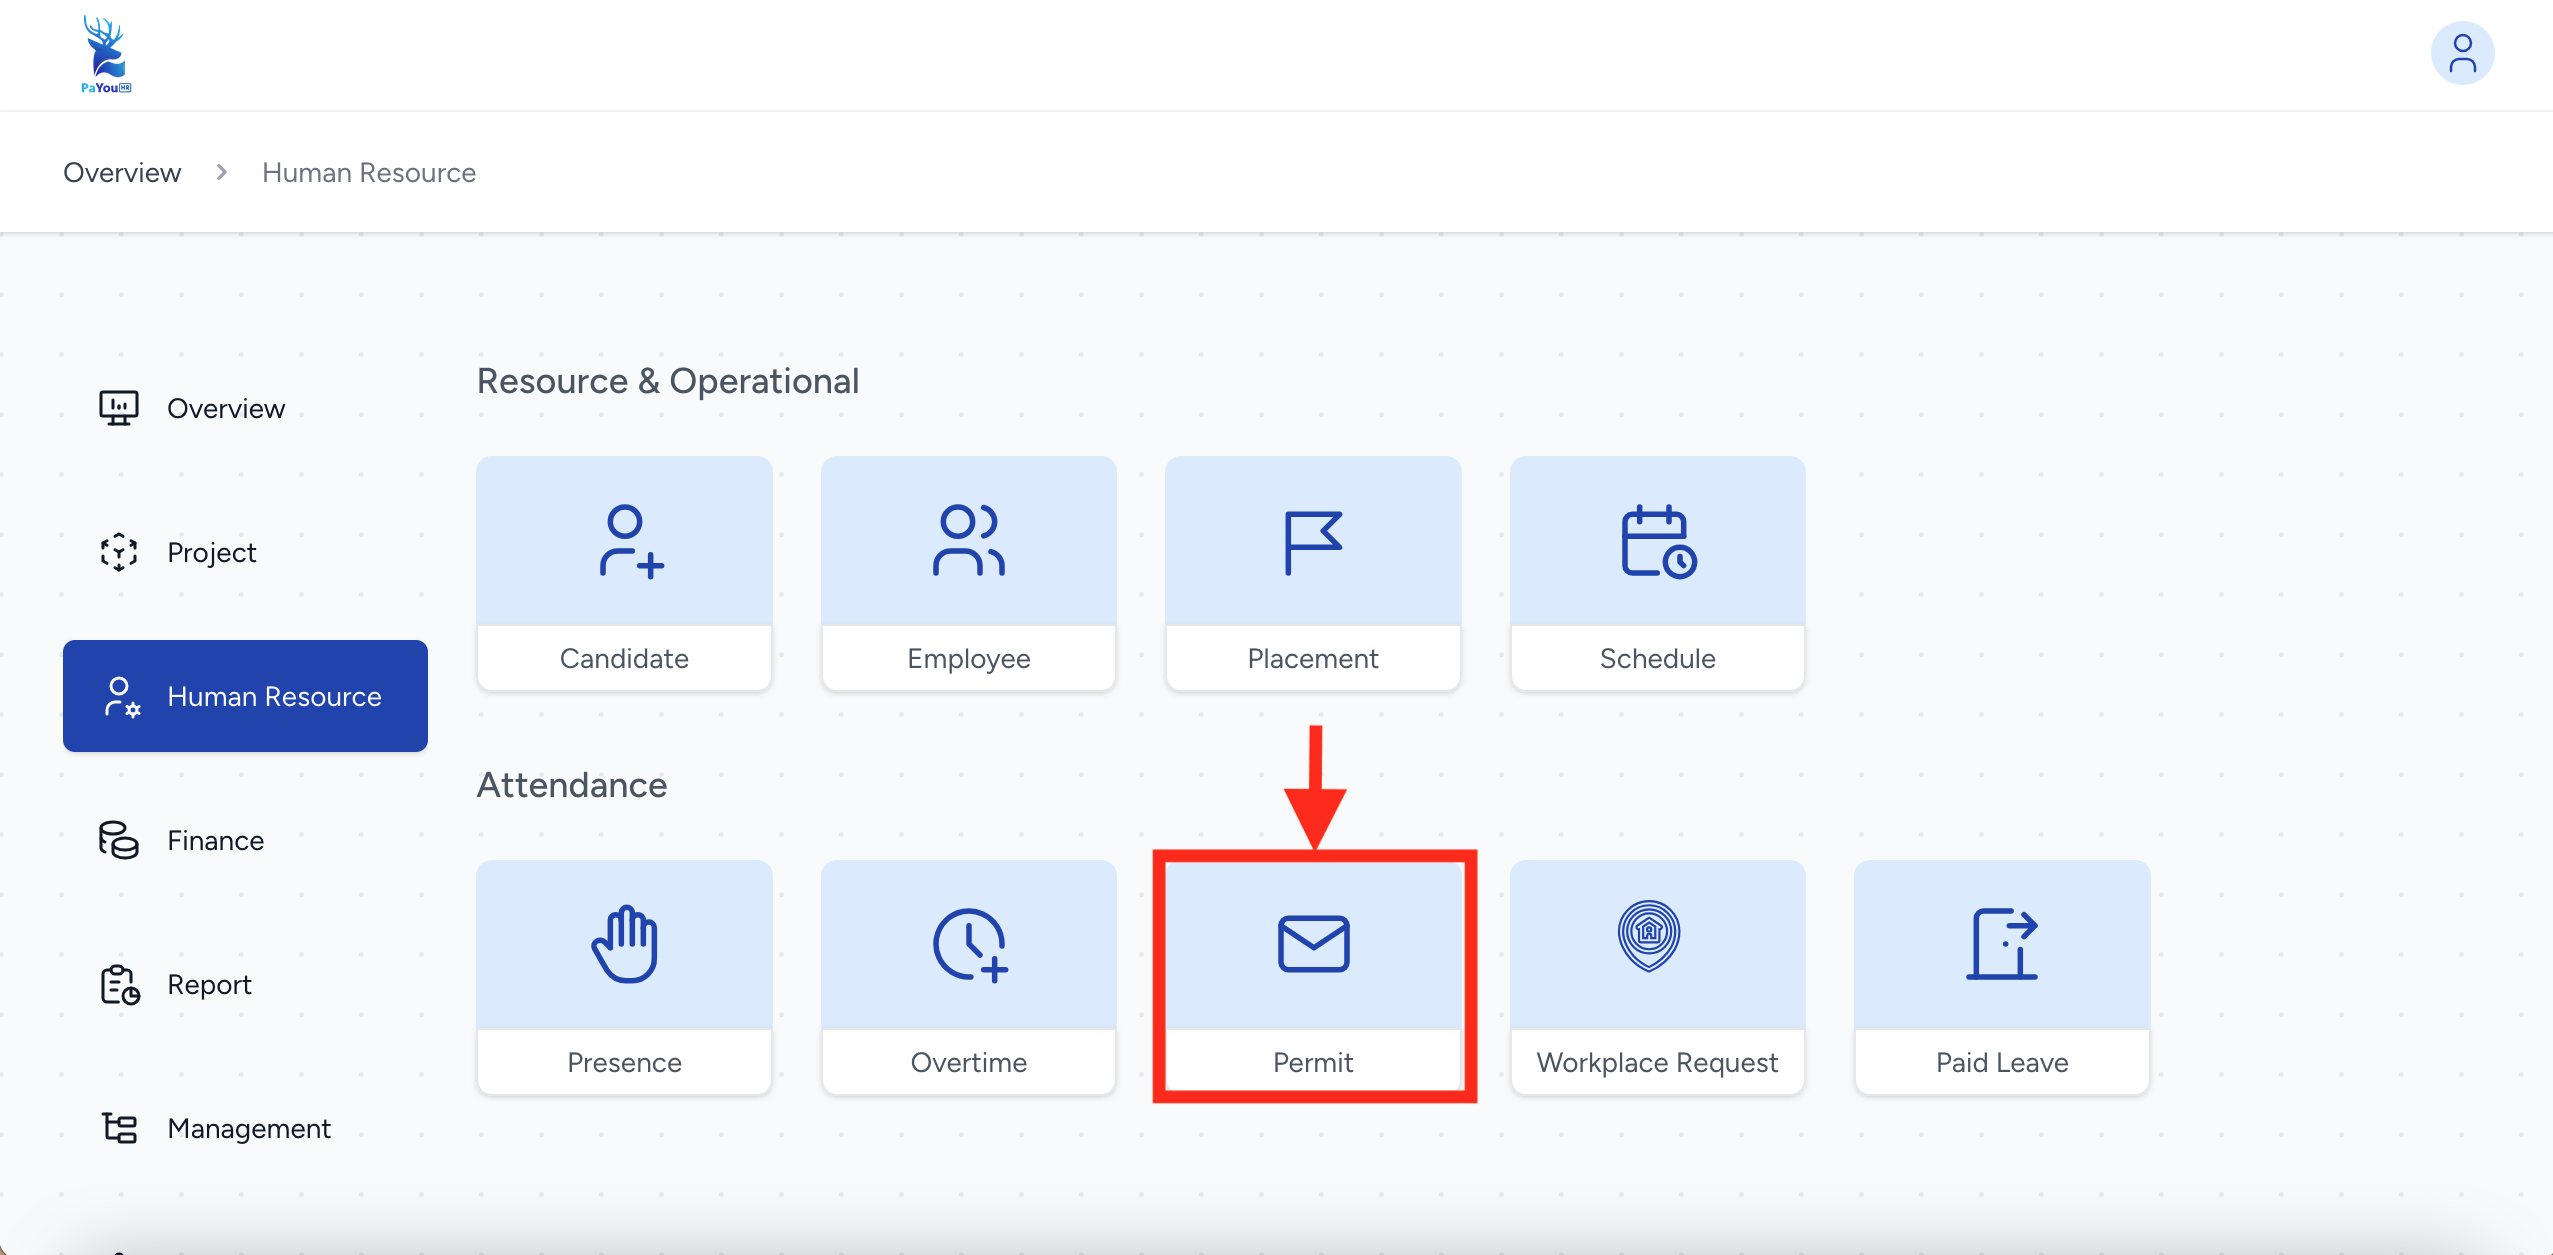Go to Overview in the sidebar
The width and height of the screenshot is (2553, 1255).
(225, 409)
